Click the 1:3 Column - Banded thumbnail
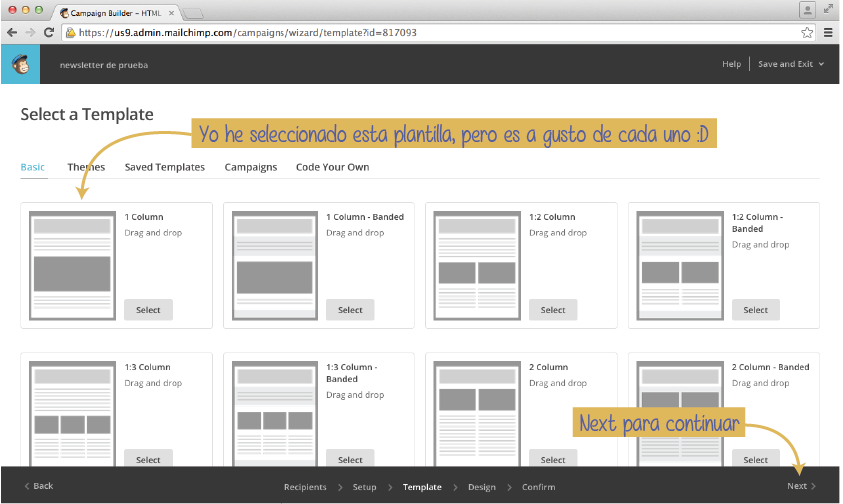 pyautogui.click(x=275, y=414)
